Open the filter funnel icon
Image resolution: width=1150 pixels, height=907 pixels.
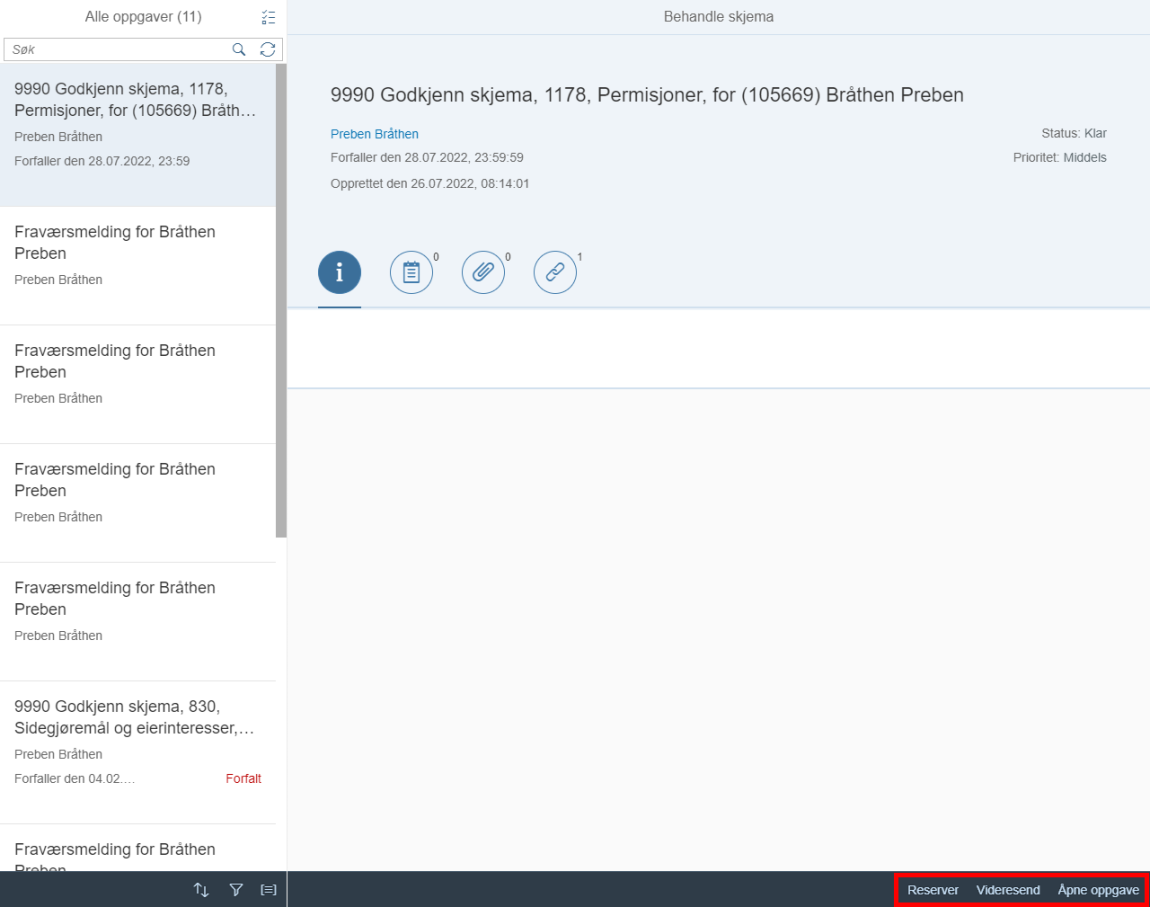[235, 889]
